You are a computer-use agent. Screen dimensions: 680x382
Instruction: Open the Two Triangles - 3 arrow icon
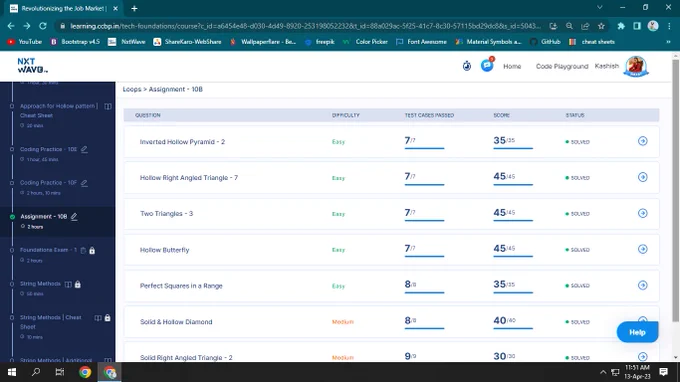[x=643, y=213]
